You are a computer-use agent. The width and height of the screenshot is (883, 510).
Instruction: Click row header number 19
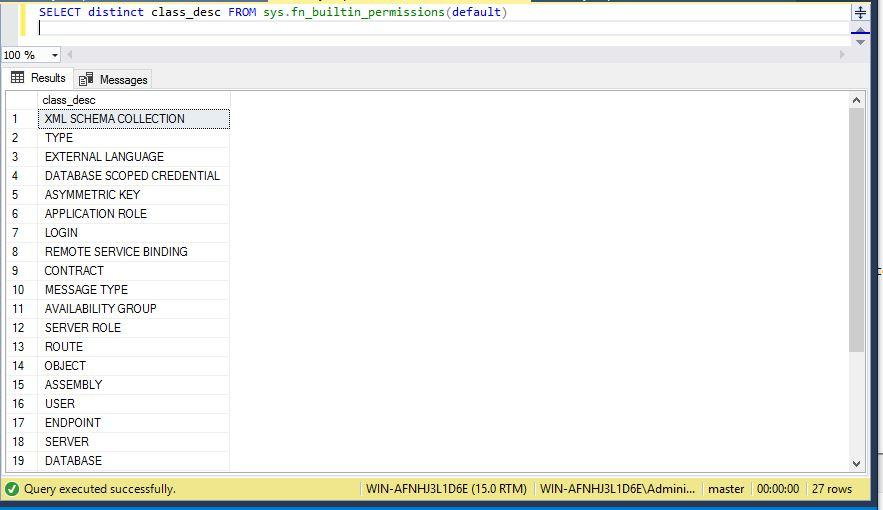coord(21,461)
